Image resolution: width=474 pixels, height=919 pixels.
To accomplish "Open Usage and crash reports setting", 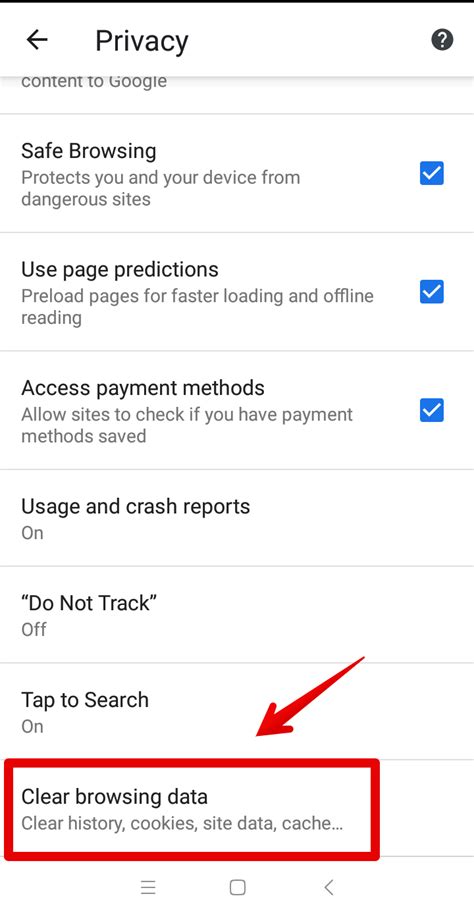I will [237, 518].
